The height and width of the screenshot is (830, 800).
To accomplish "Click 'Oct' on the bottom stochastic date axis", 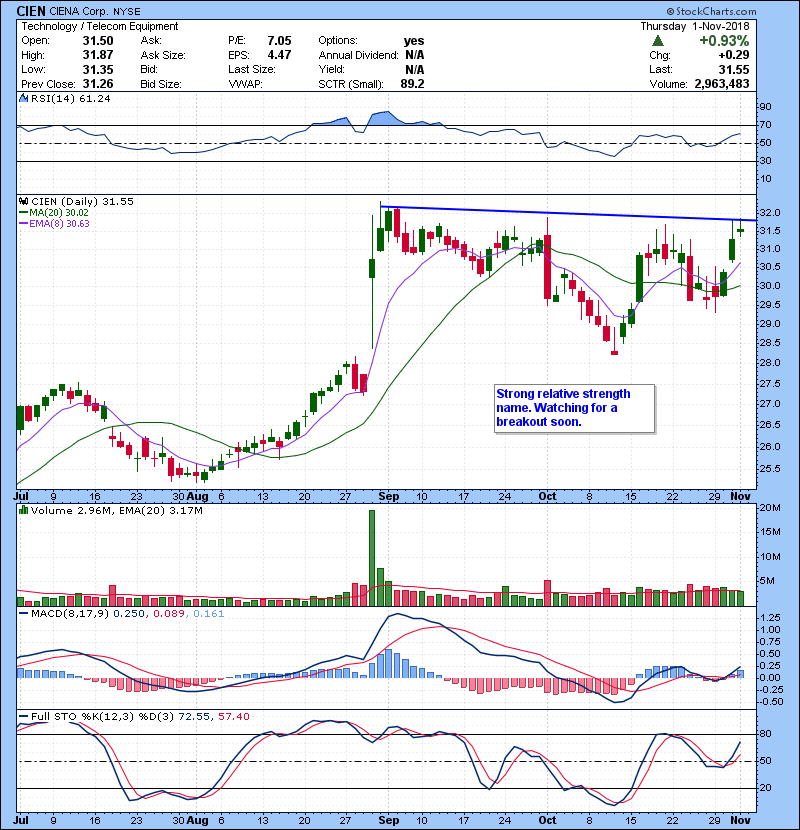I will (547, 820).
